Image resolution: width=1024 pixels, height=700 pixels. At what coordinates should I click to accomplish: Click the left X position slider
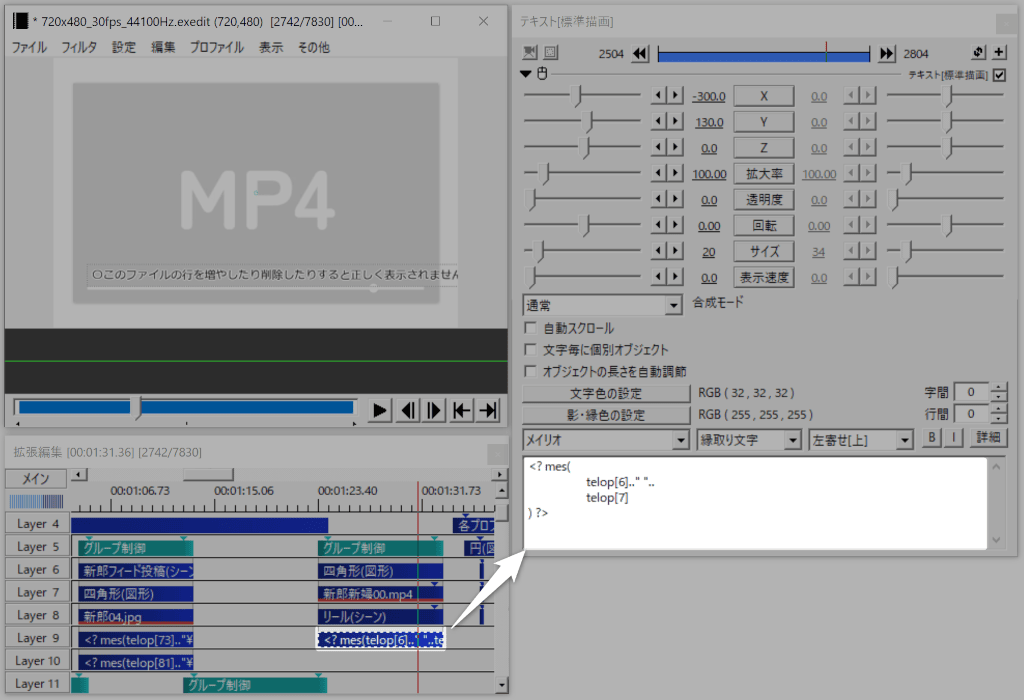pos(577,96)
